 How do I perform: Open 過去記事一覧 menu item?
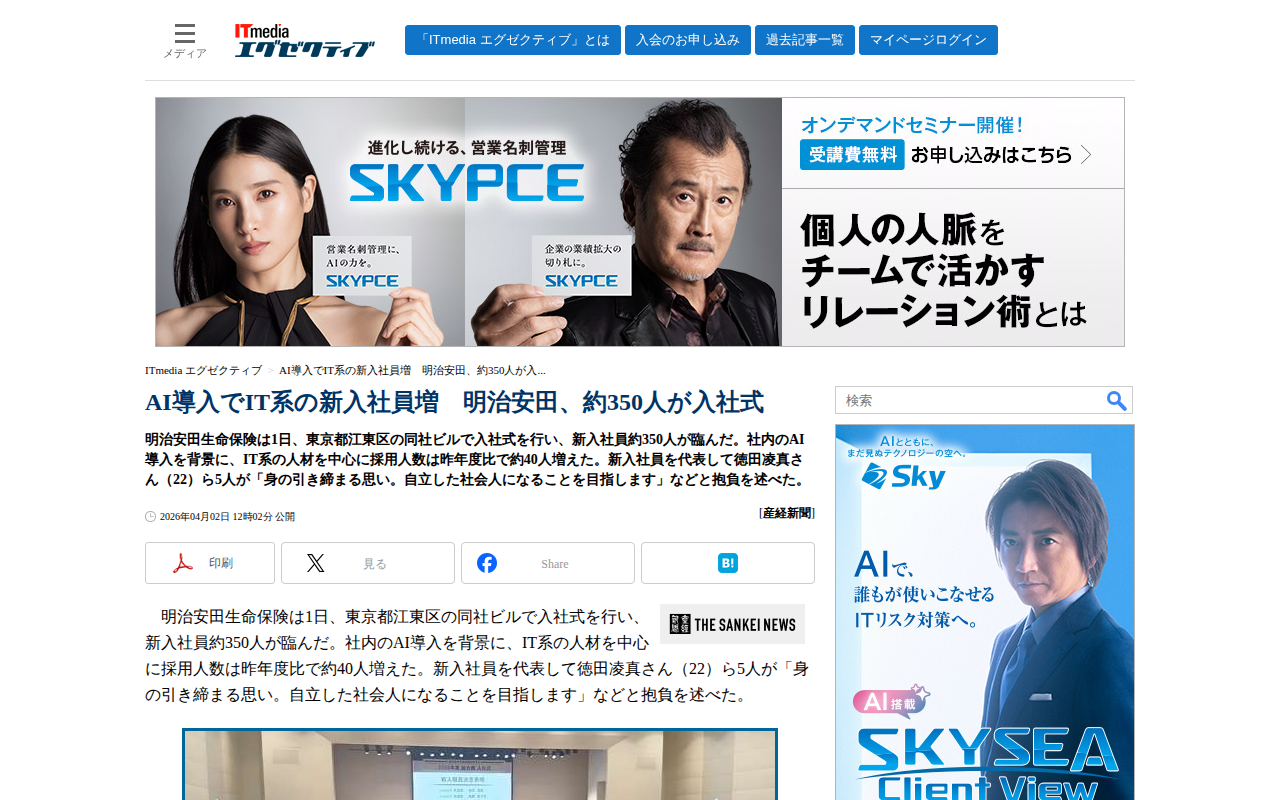805,40
